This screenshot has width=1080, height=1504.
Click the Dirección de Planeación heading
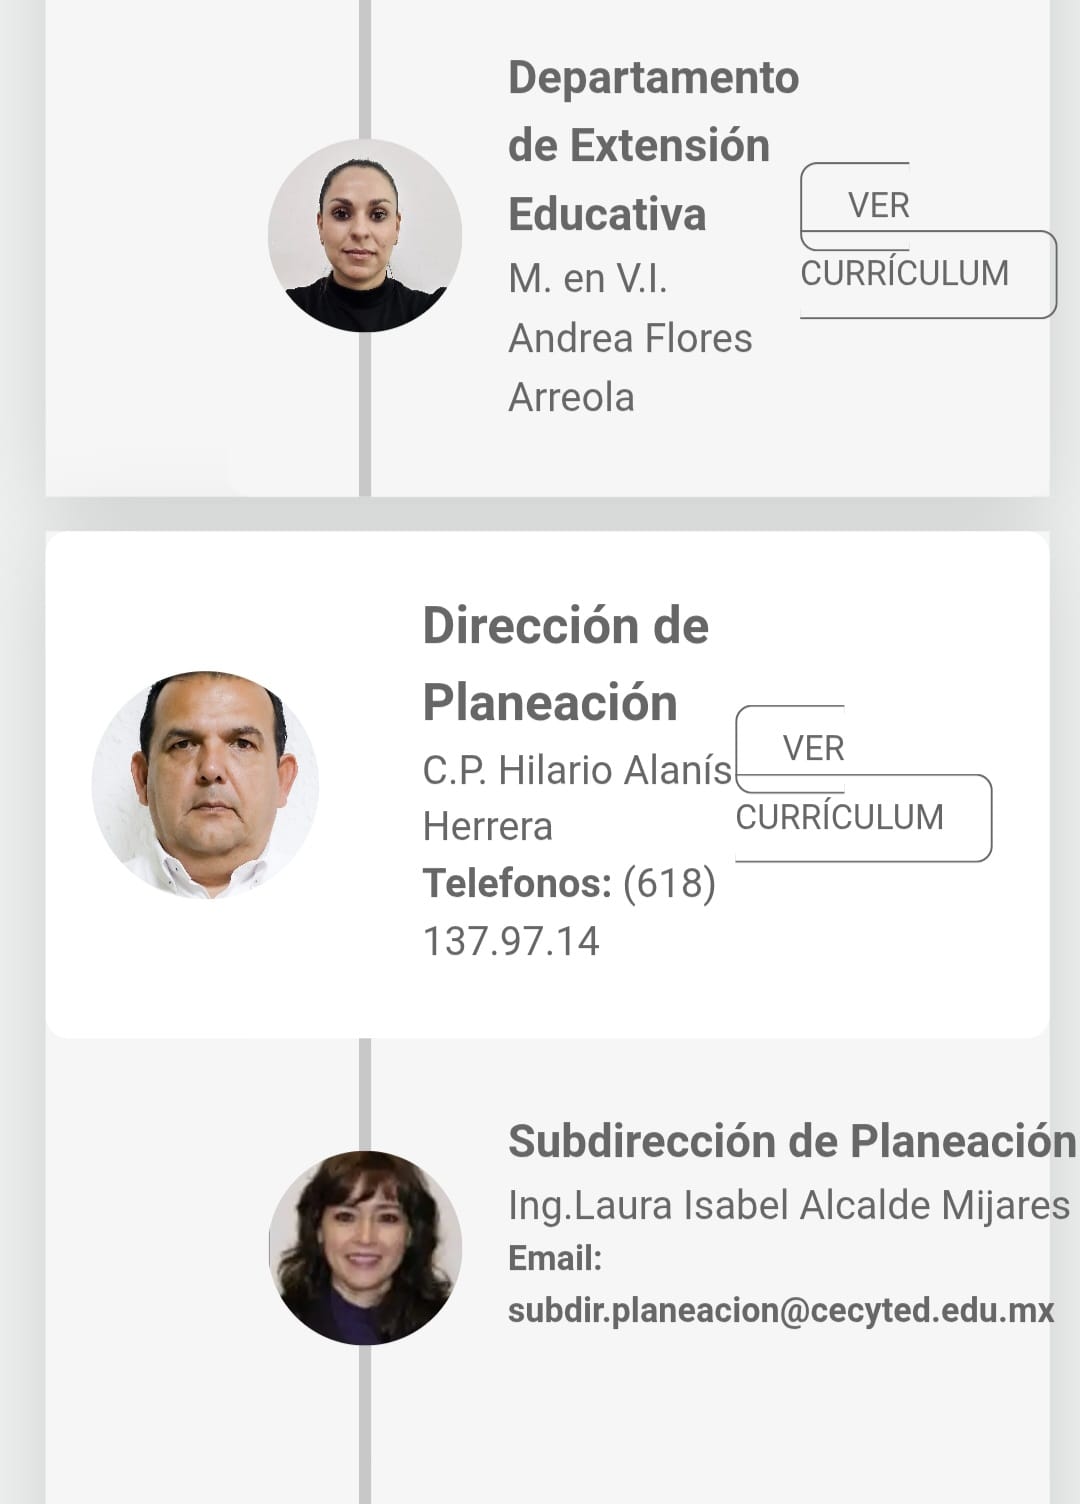click(x=565, y=664)
